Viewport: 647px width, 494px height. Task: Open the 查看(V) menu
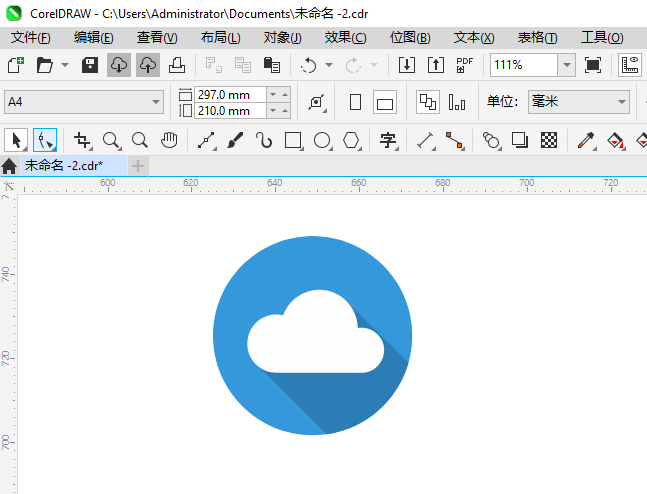(x=157, y=38)
